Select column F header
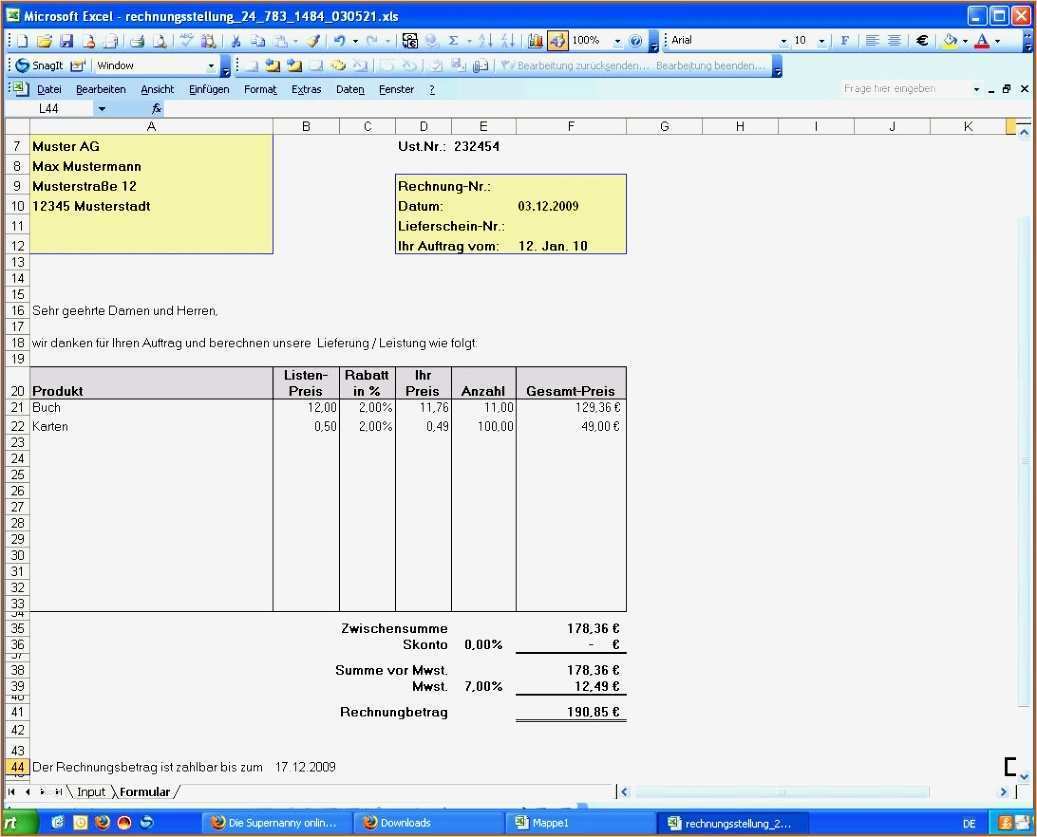This screenshot has height=837, width=1037. tap(571, 126)
